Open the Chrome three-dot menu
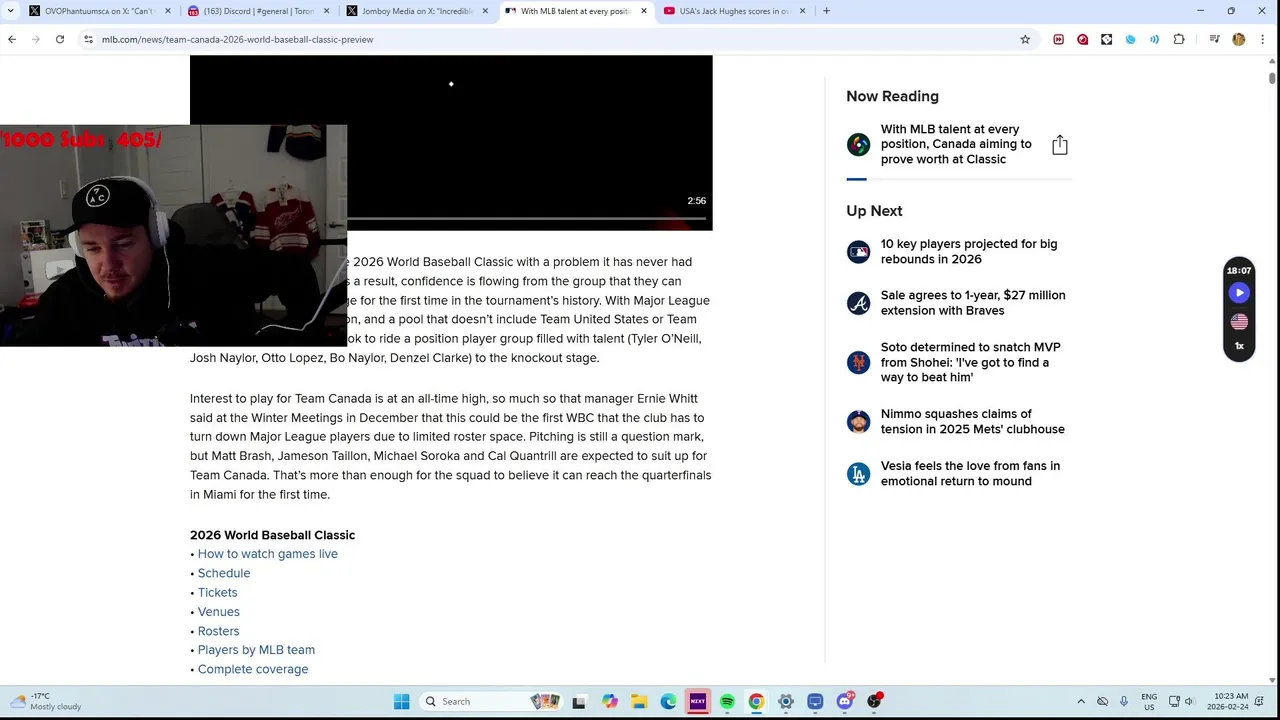The width and height of the screenshot is (1280, 720). pos(1263,39)
